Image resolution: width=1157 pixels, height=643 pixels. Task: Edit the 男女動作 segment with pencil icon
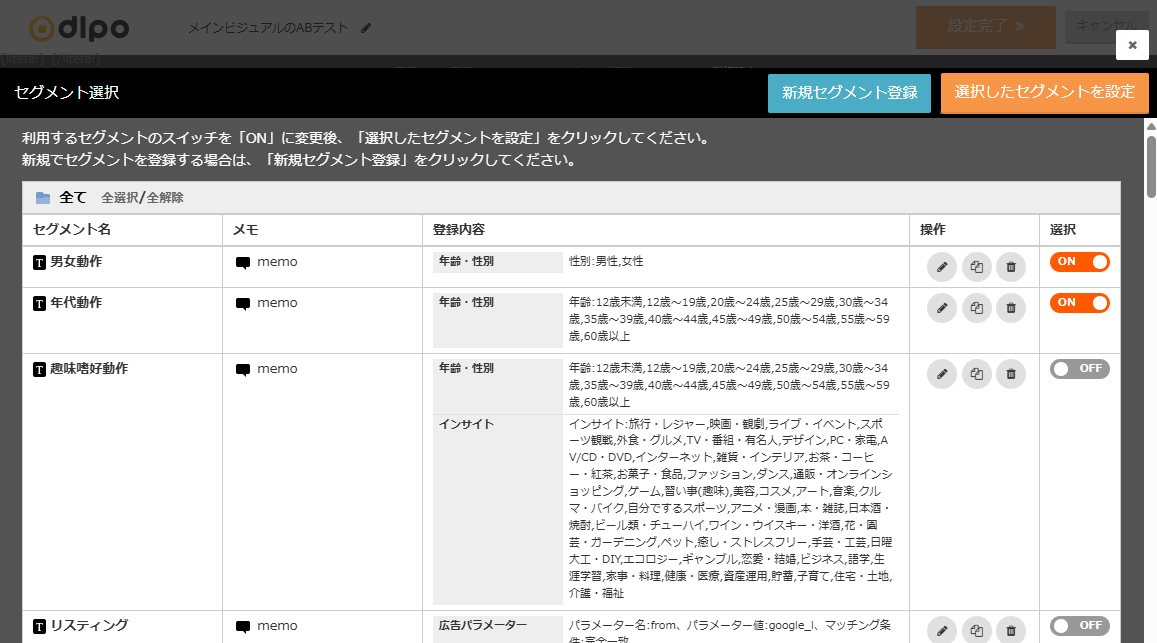(942, 267)
